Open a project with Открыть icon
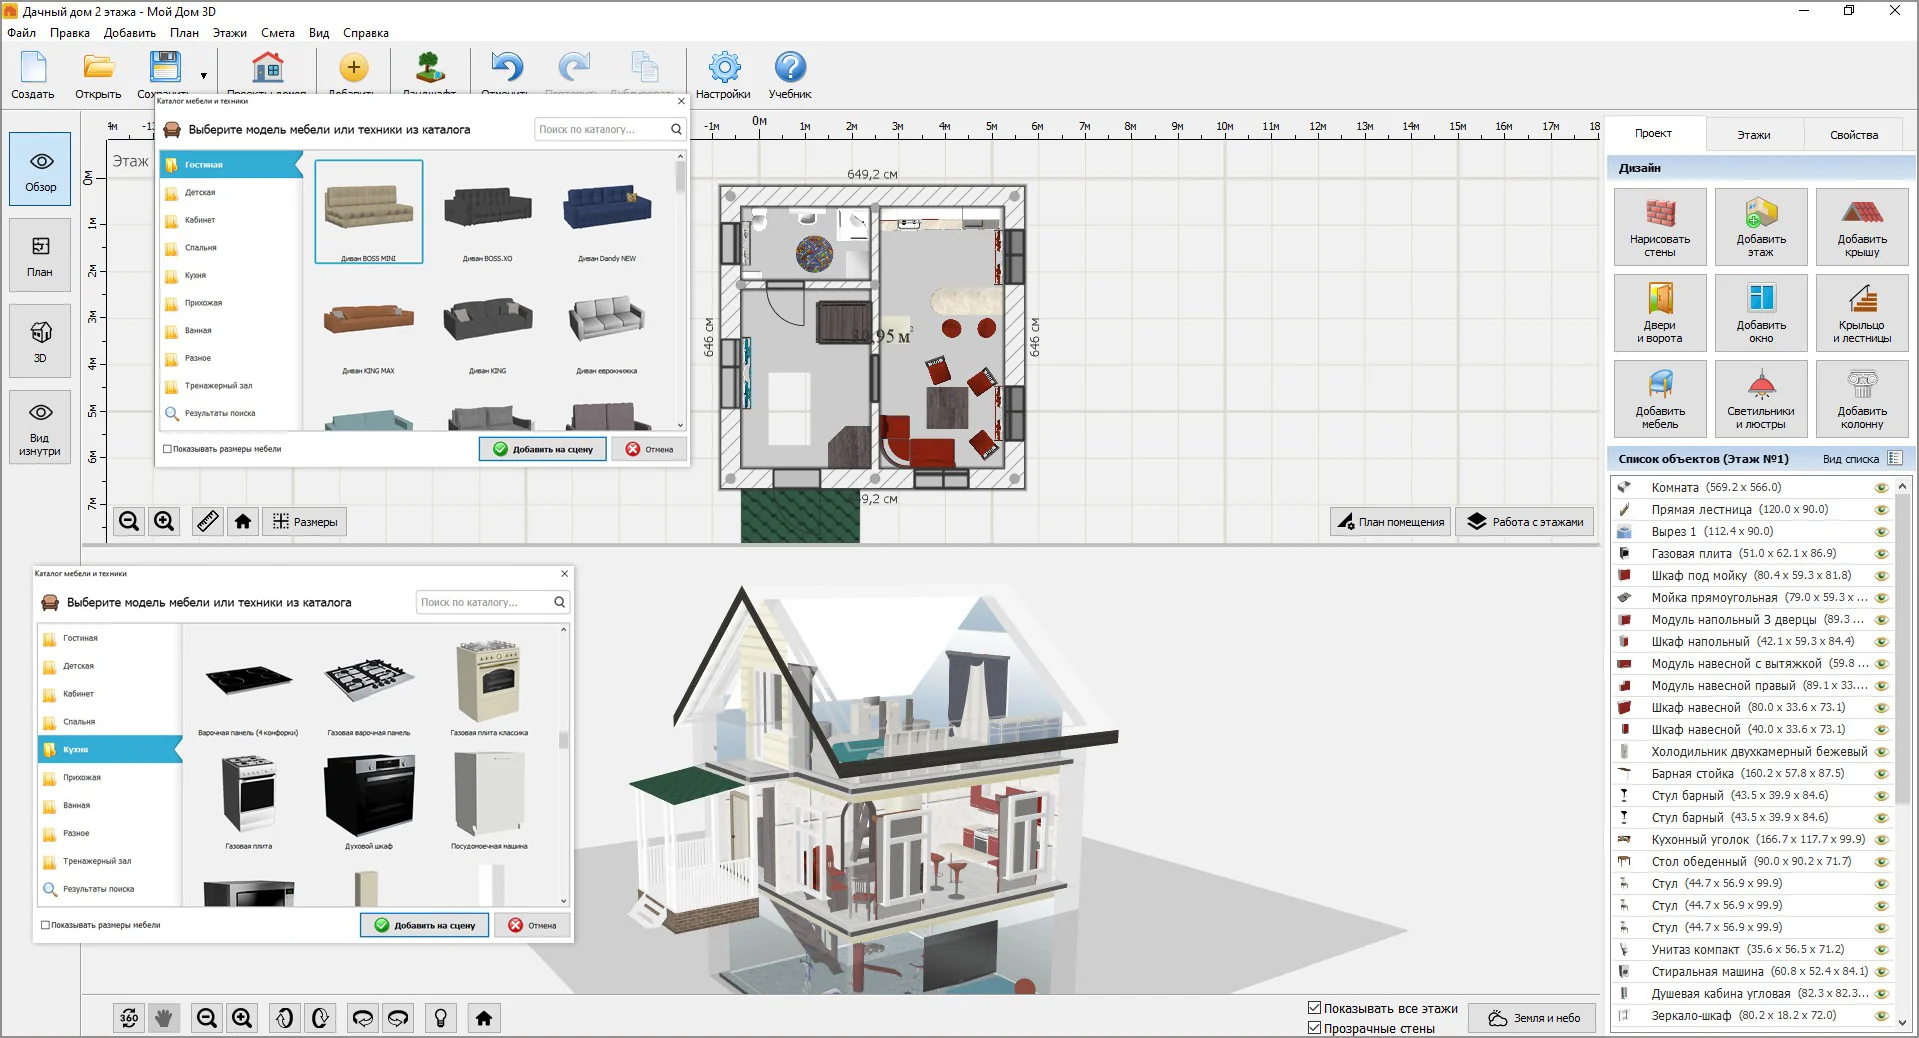The width and height of the screenshot is (1919, 1038). coord(98,75)
